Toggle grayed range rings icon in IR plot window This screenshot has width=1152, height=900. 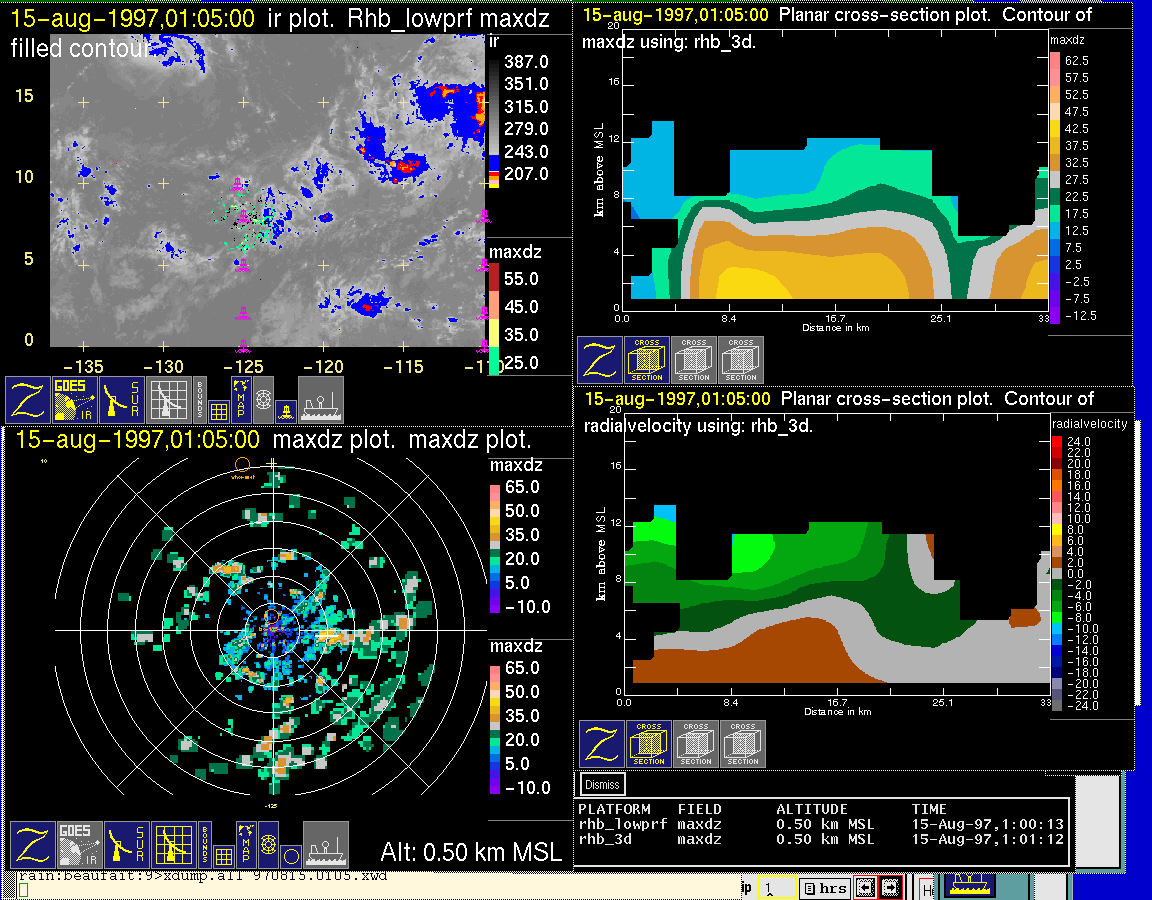coord(264,399)
